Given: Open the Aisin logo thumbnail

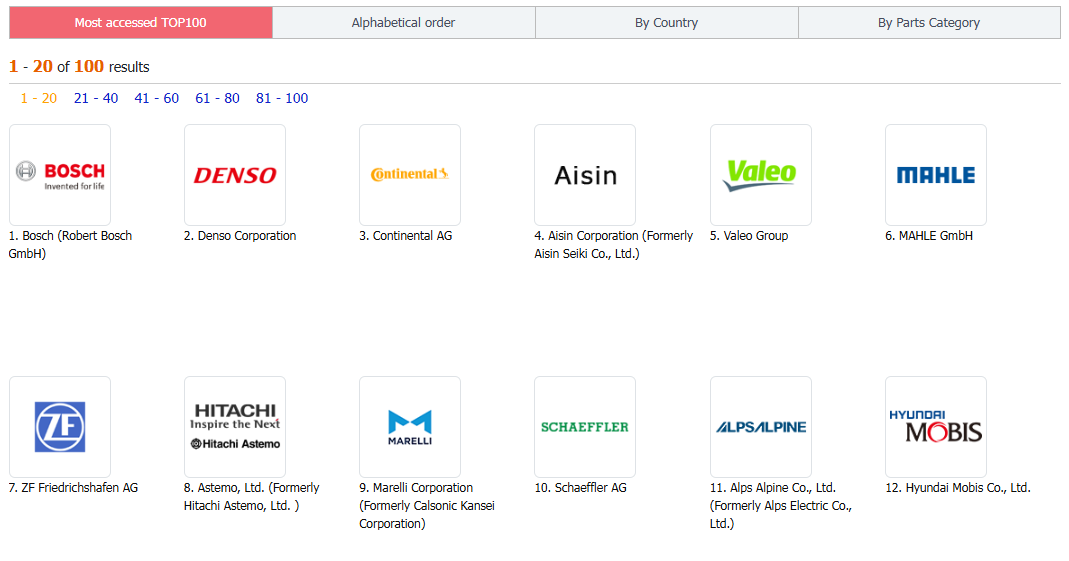Looking at the screenshot, I should [585, 175].
